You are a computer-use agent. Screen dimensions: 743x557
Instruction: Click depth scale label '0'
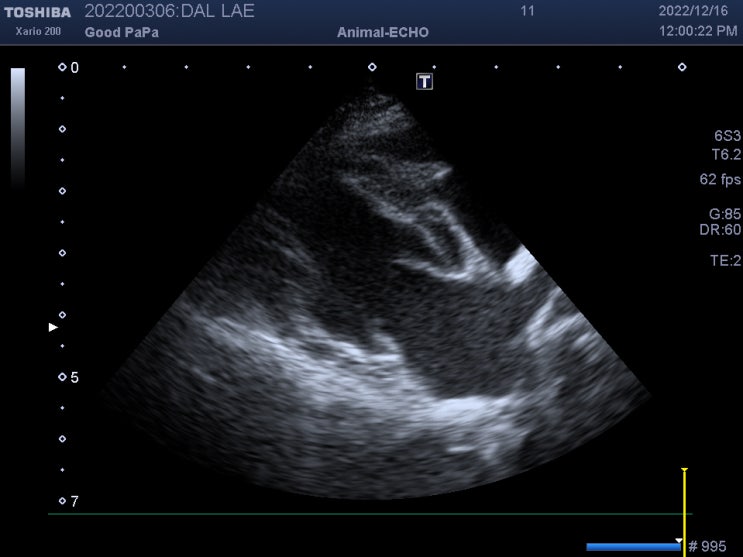[x=75, y=68]
